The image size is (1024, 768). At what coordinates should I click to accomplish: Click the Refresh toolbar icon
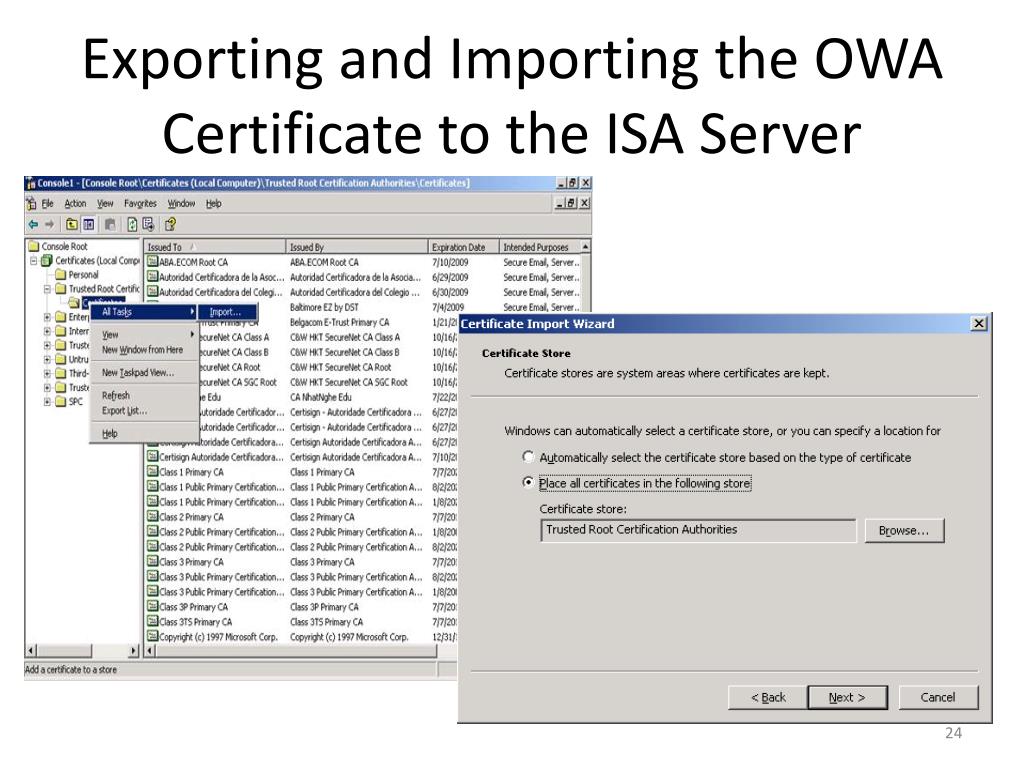coord(132,225)
